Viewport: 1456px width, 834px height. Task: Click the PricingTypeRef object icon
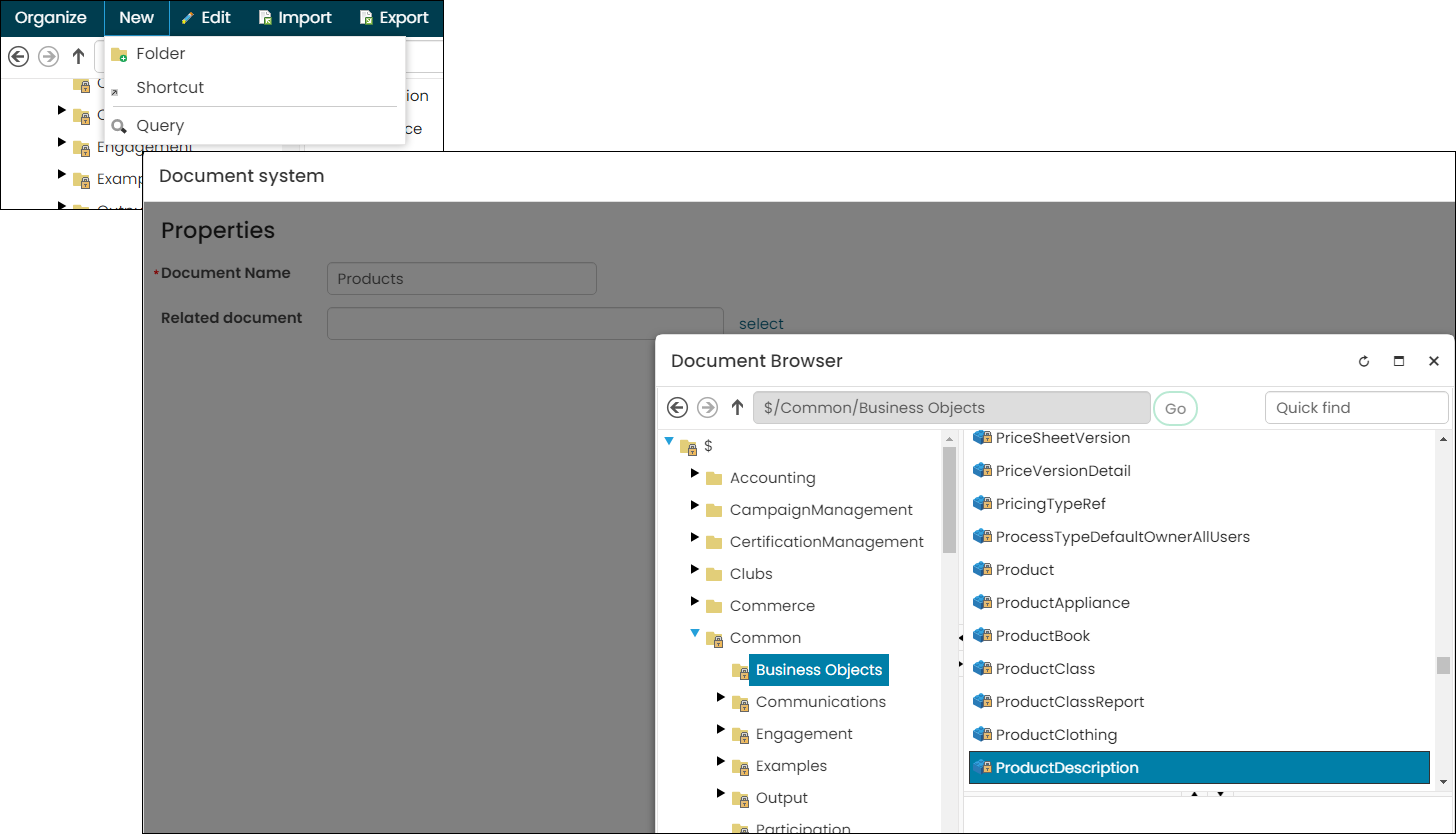[982, 504]
